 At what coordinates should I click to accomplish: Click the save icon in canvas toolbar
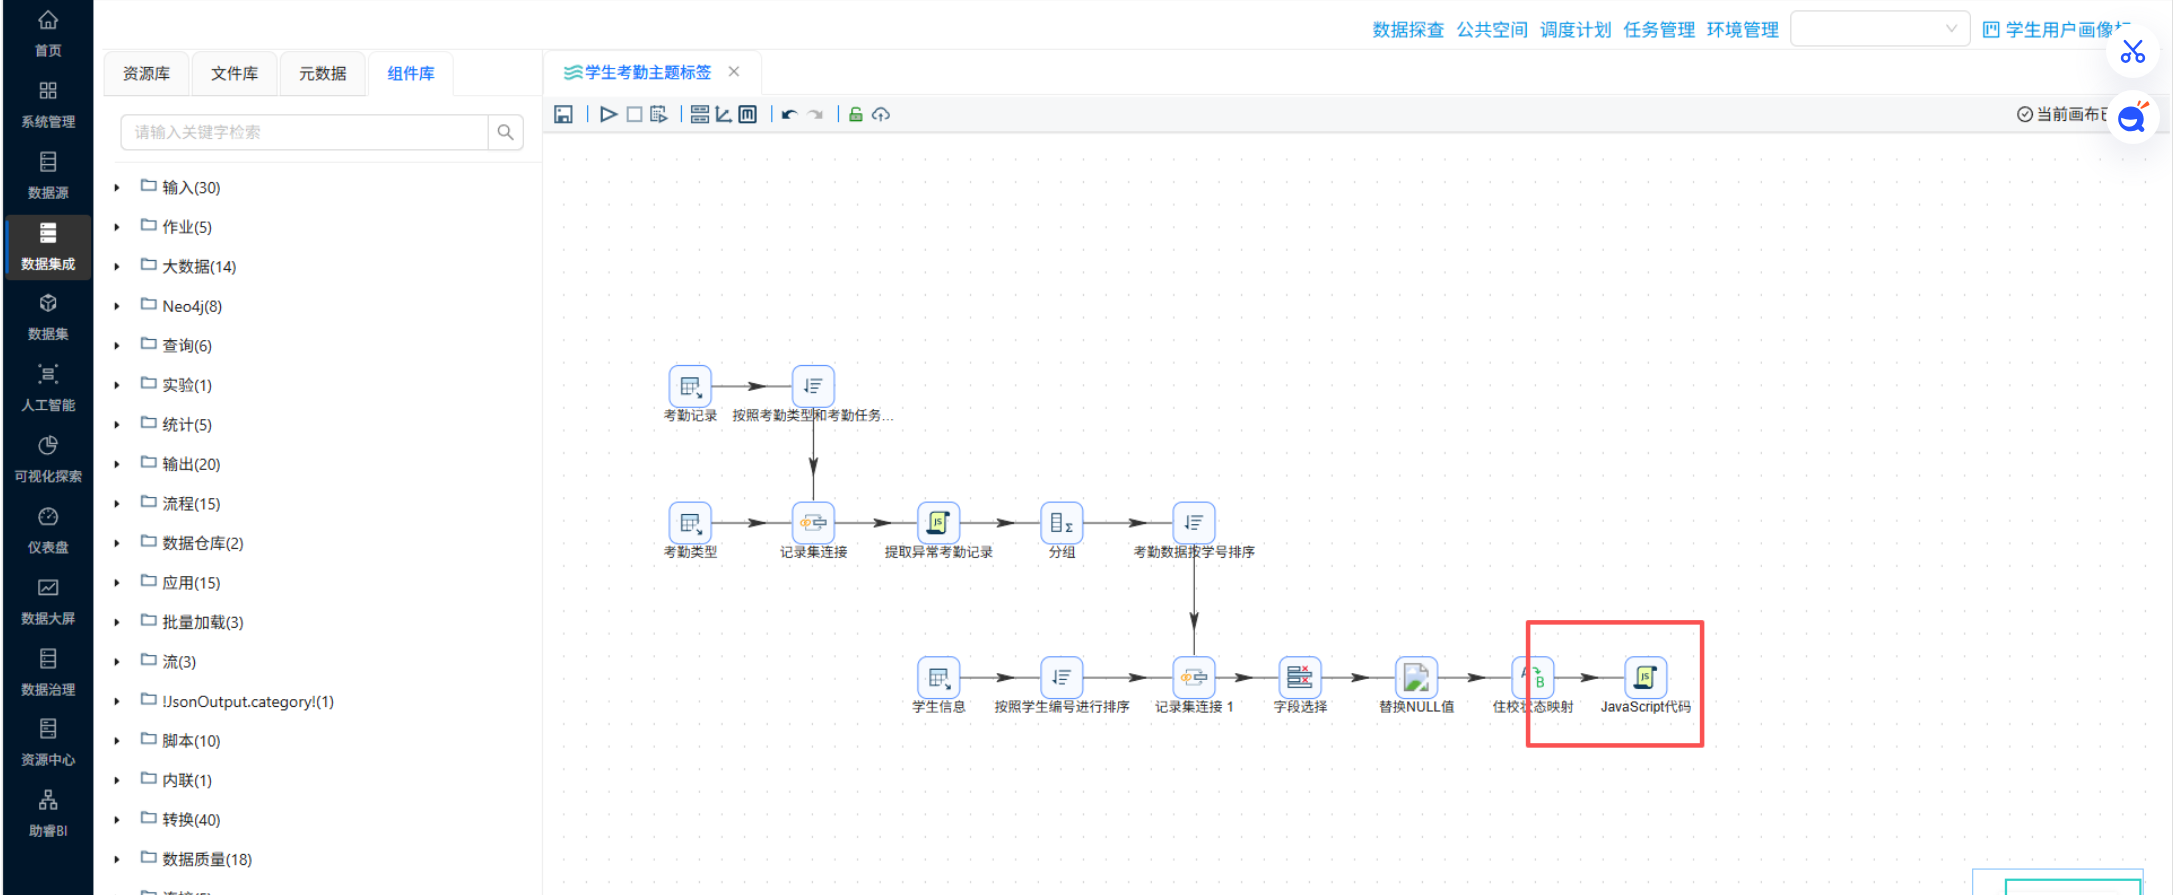click(563, 114)
